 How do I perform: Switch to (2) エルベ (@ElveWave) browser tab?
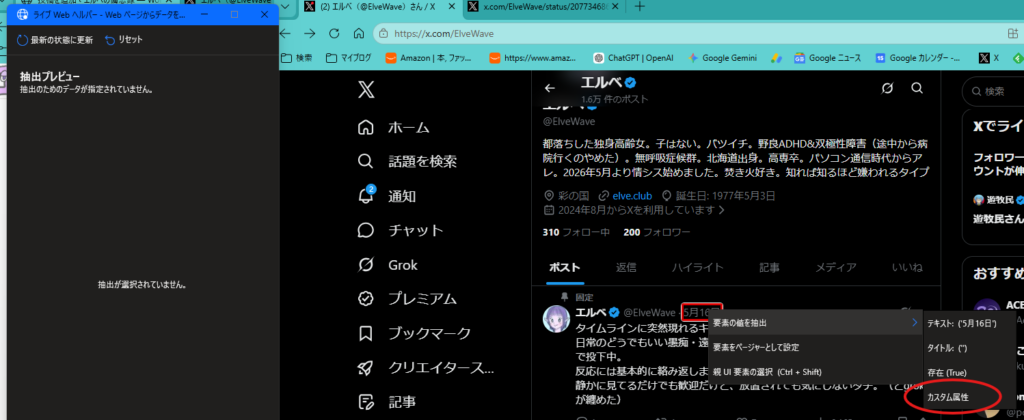(x=378, y=7)
